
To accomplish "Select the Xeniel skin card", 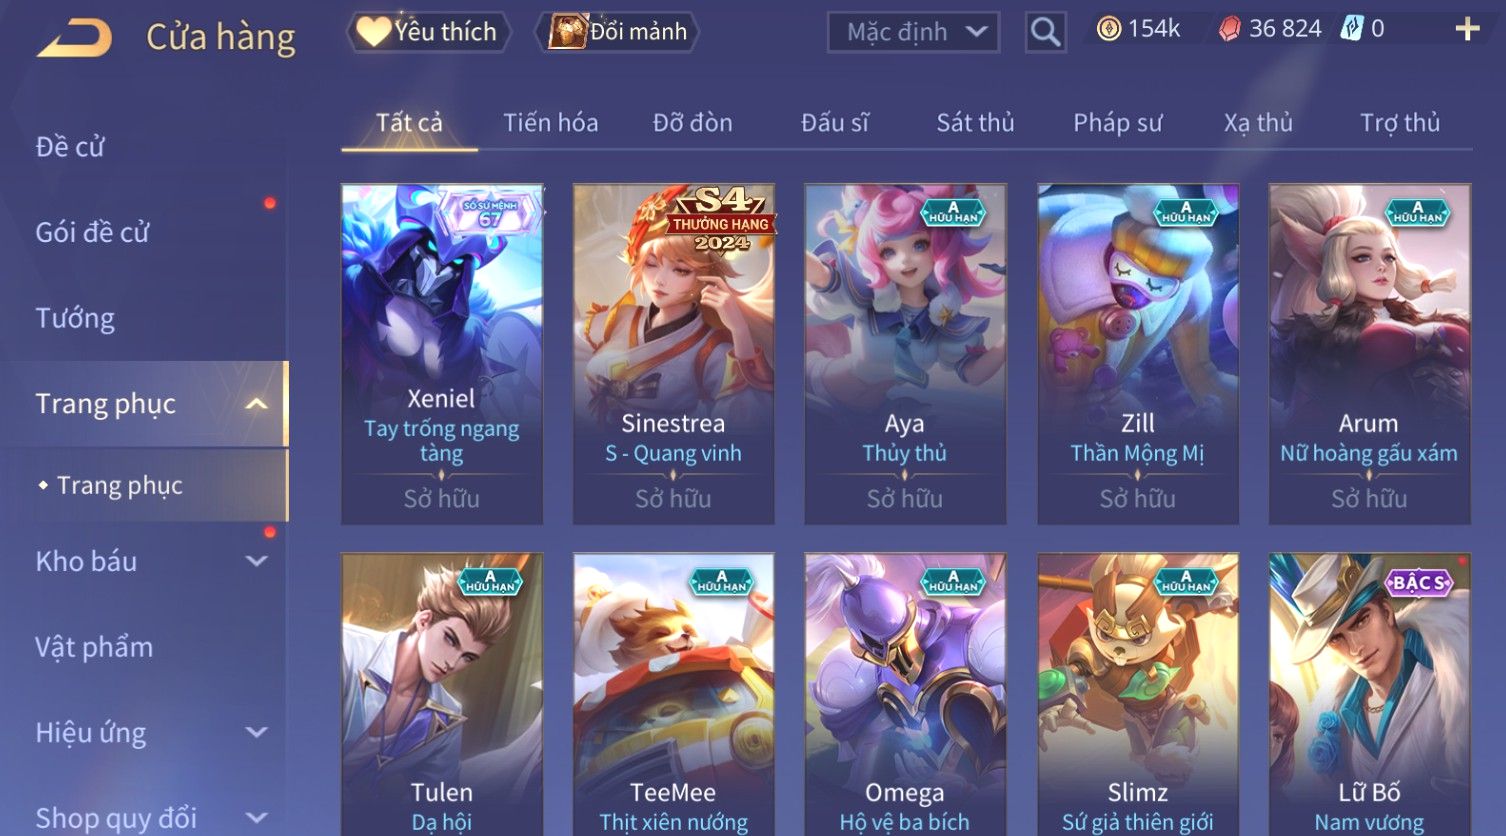I will click(x=442, y=354).
